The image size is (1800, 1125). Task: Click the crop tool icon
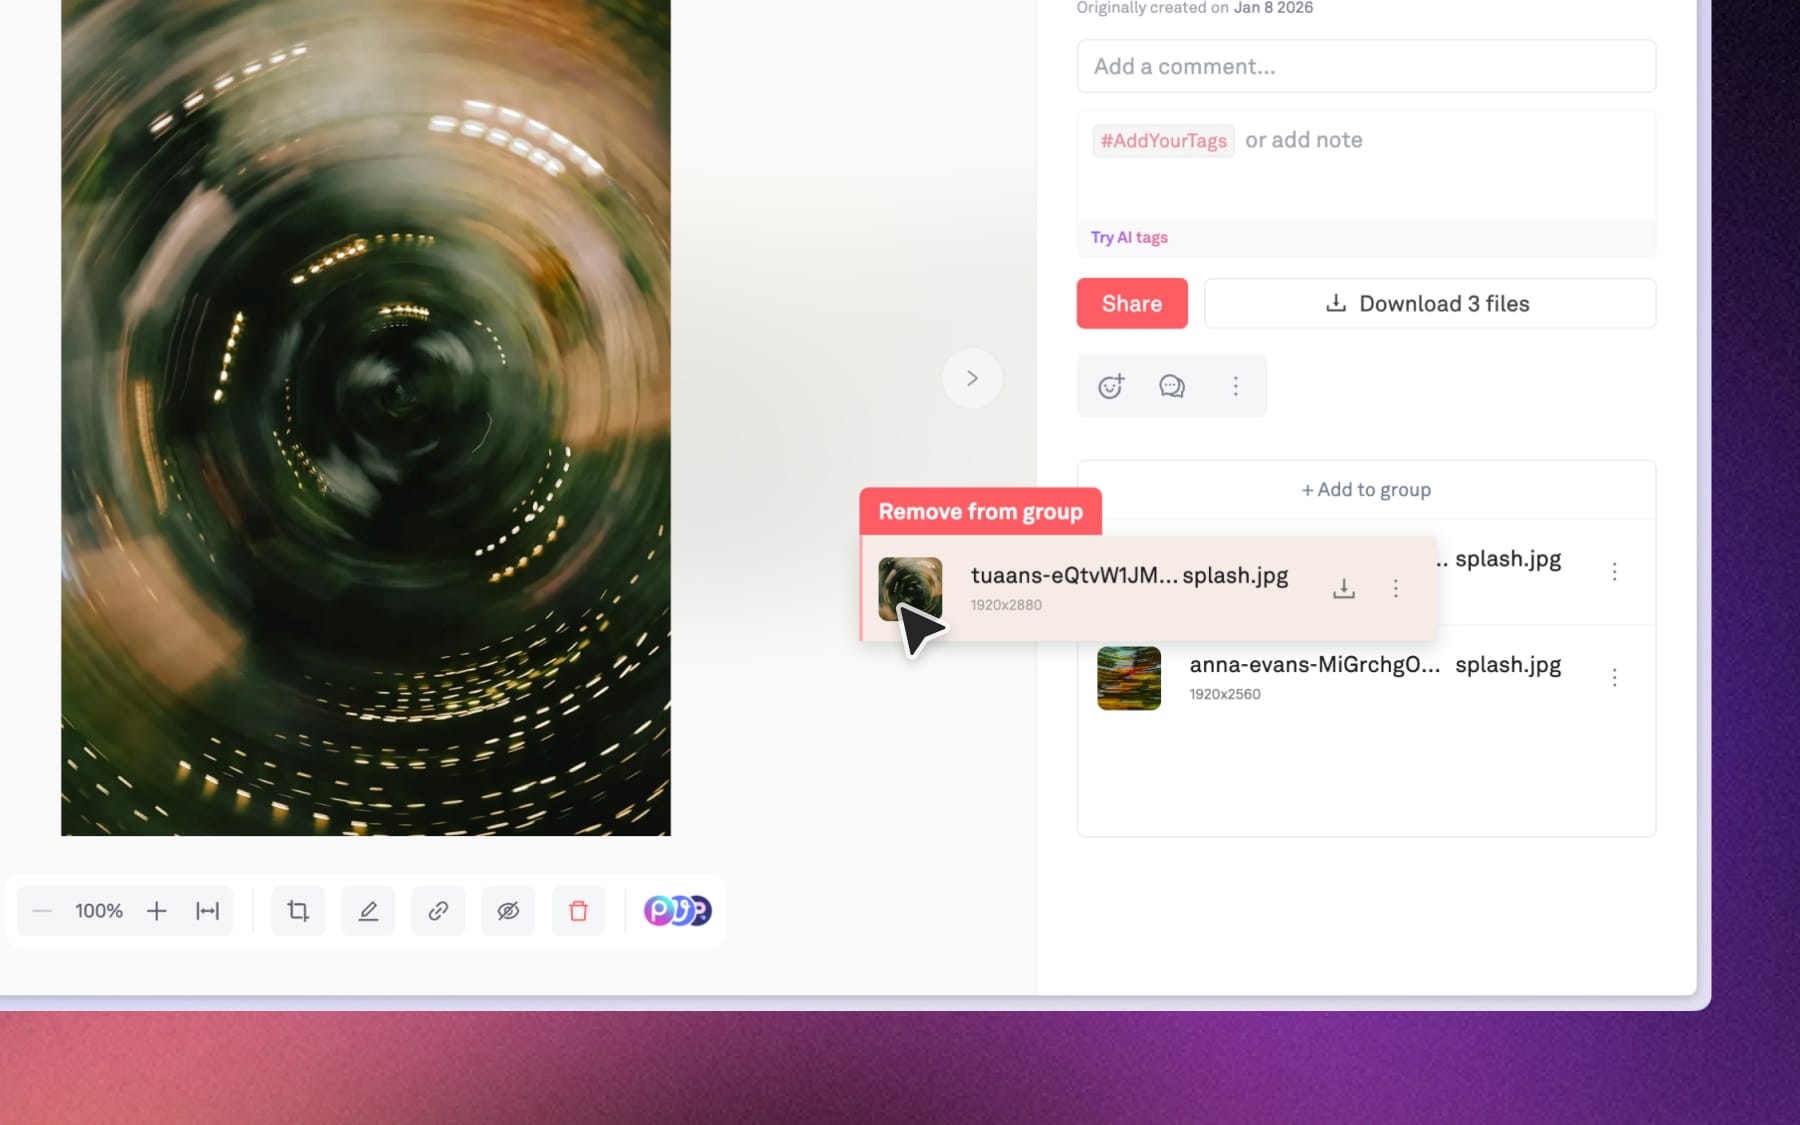pos(298,911)
